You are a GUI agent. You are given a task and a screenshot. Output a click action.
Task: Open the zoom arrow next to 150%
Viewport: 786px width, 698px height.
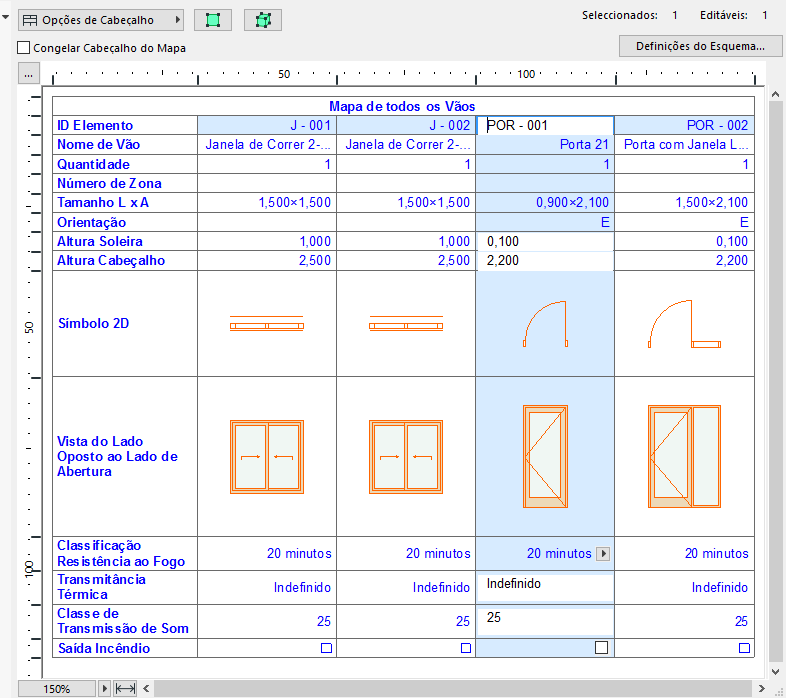point(104,688)
